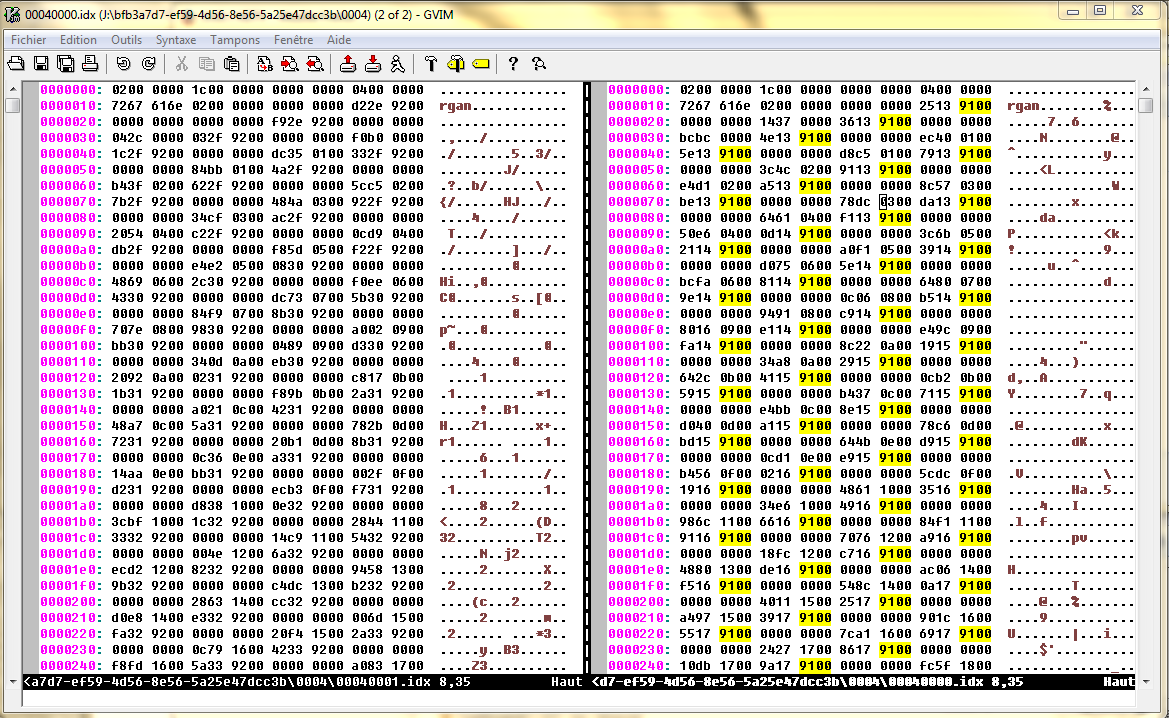Open Help via question mark icon
Screen dimensions: 1169x718
pos(513,64)
